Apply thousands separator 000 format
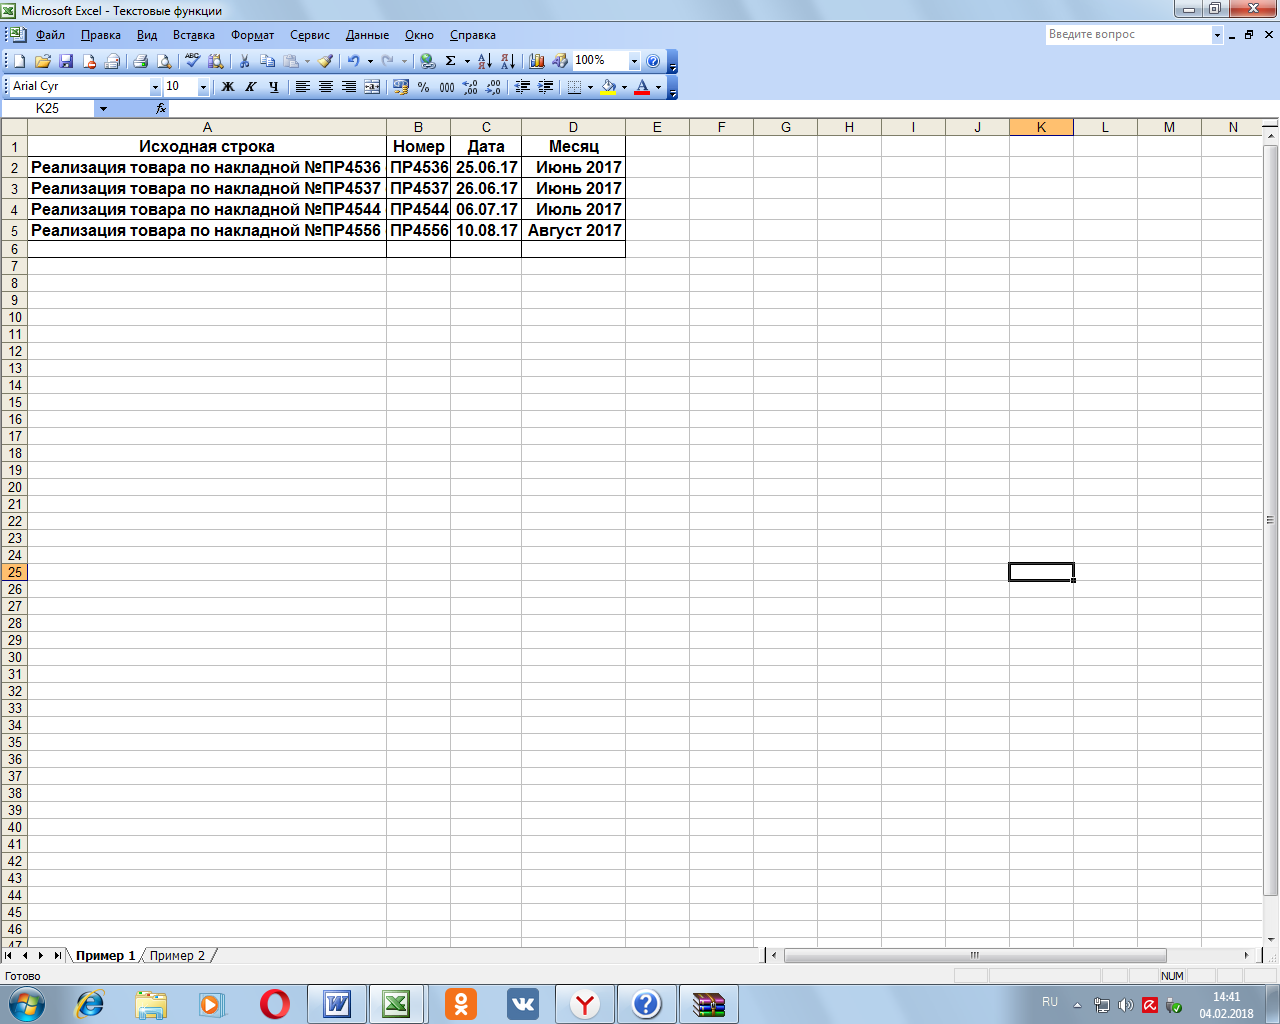Image resolution: width=1280 pixels, height=1024 pixels. [x=447, y=87]
